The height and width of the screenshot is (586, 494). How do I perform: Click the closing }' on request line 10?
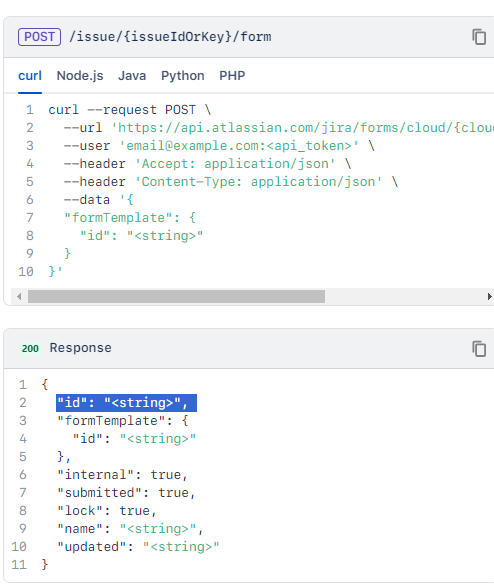[56, 271]
